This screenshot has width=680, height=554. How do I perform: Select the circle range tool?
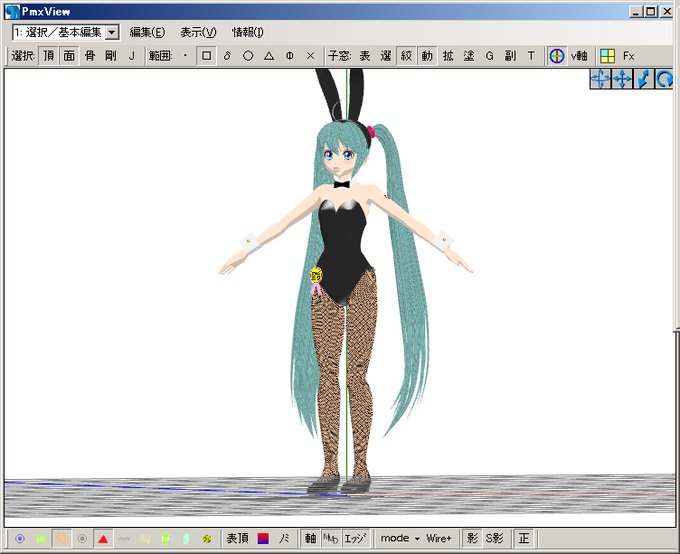248,56
